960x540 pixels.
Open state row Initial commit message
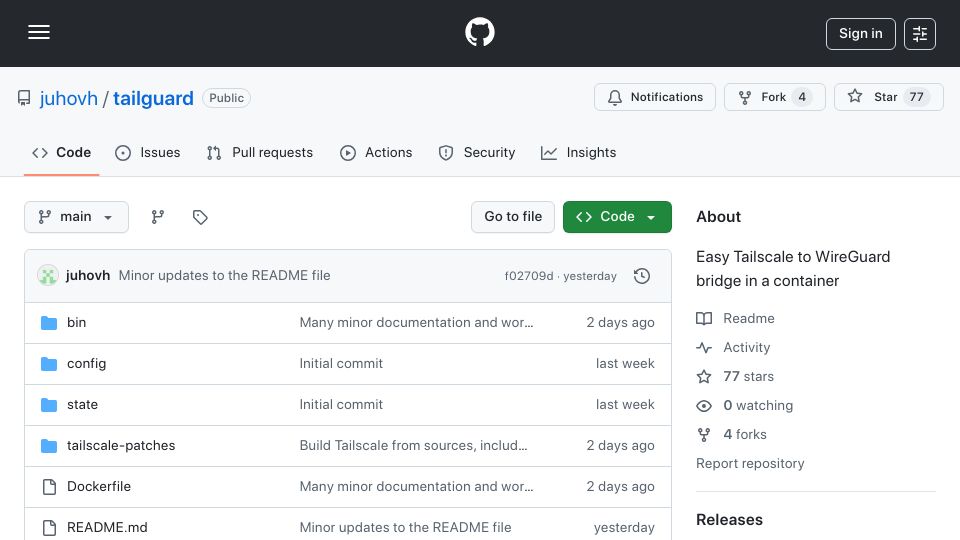(x=341, y=405)
